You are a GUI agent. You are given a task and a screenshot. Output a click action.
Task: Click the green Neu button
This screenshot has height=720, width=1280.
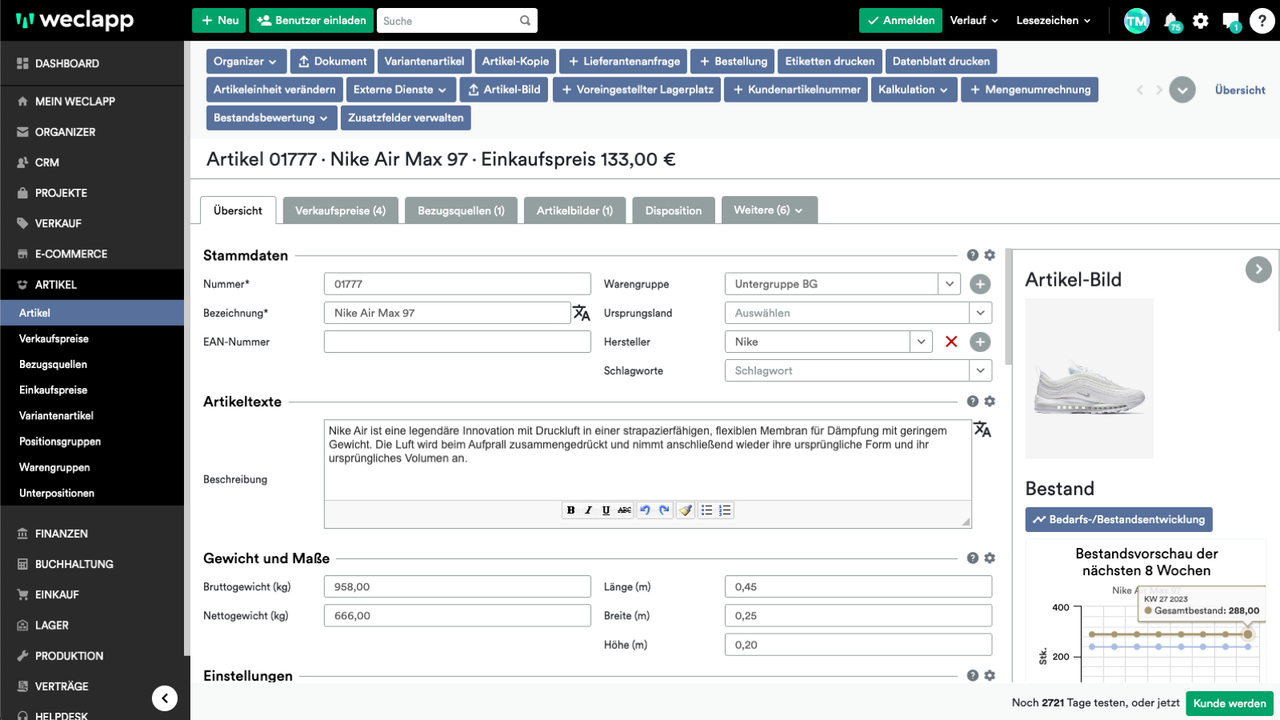[x=219, y=20]
